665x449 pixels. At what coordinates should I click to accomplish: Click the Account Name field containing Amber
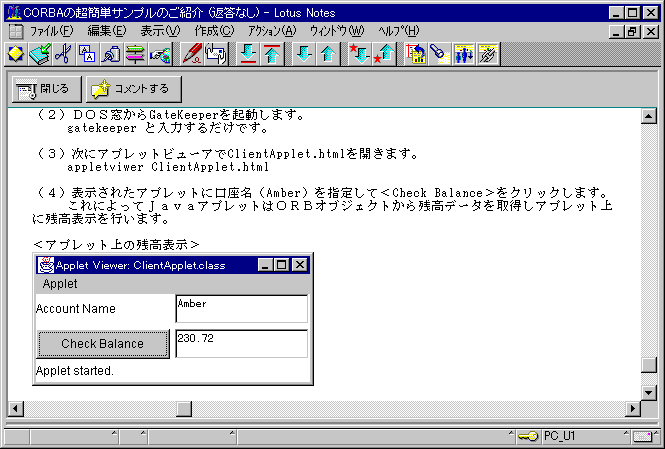(241, 309)
